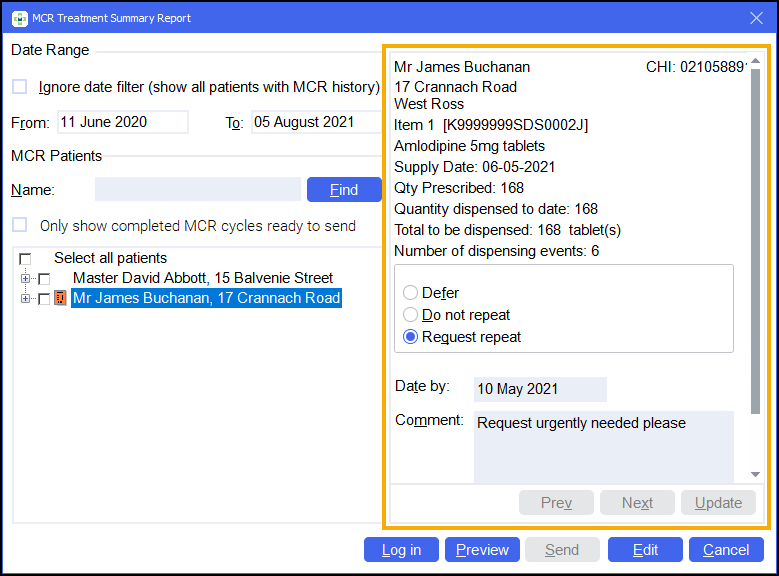Tick checkbox for Mr James Buchanan
Screen dimensions: 779x576
(44, 299)
